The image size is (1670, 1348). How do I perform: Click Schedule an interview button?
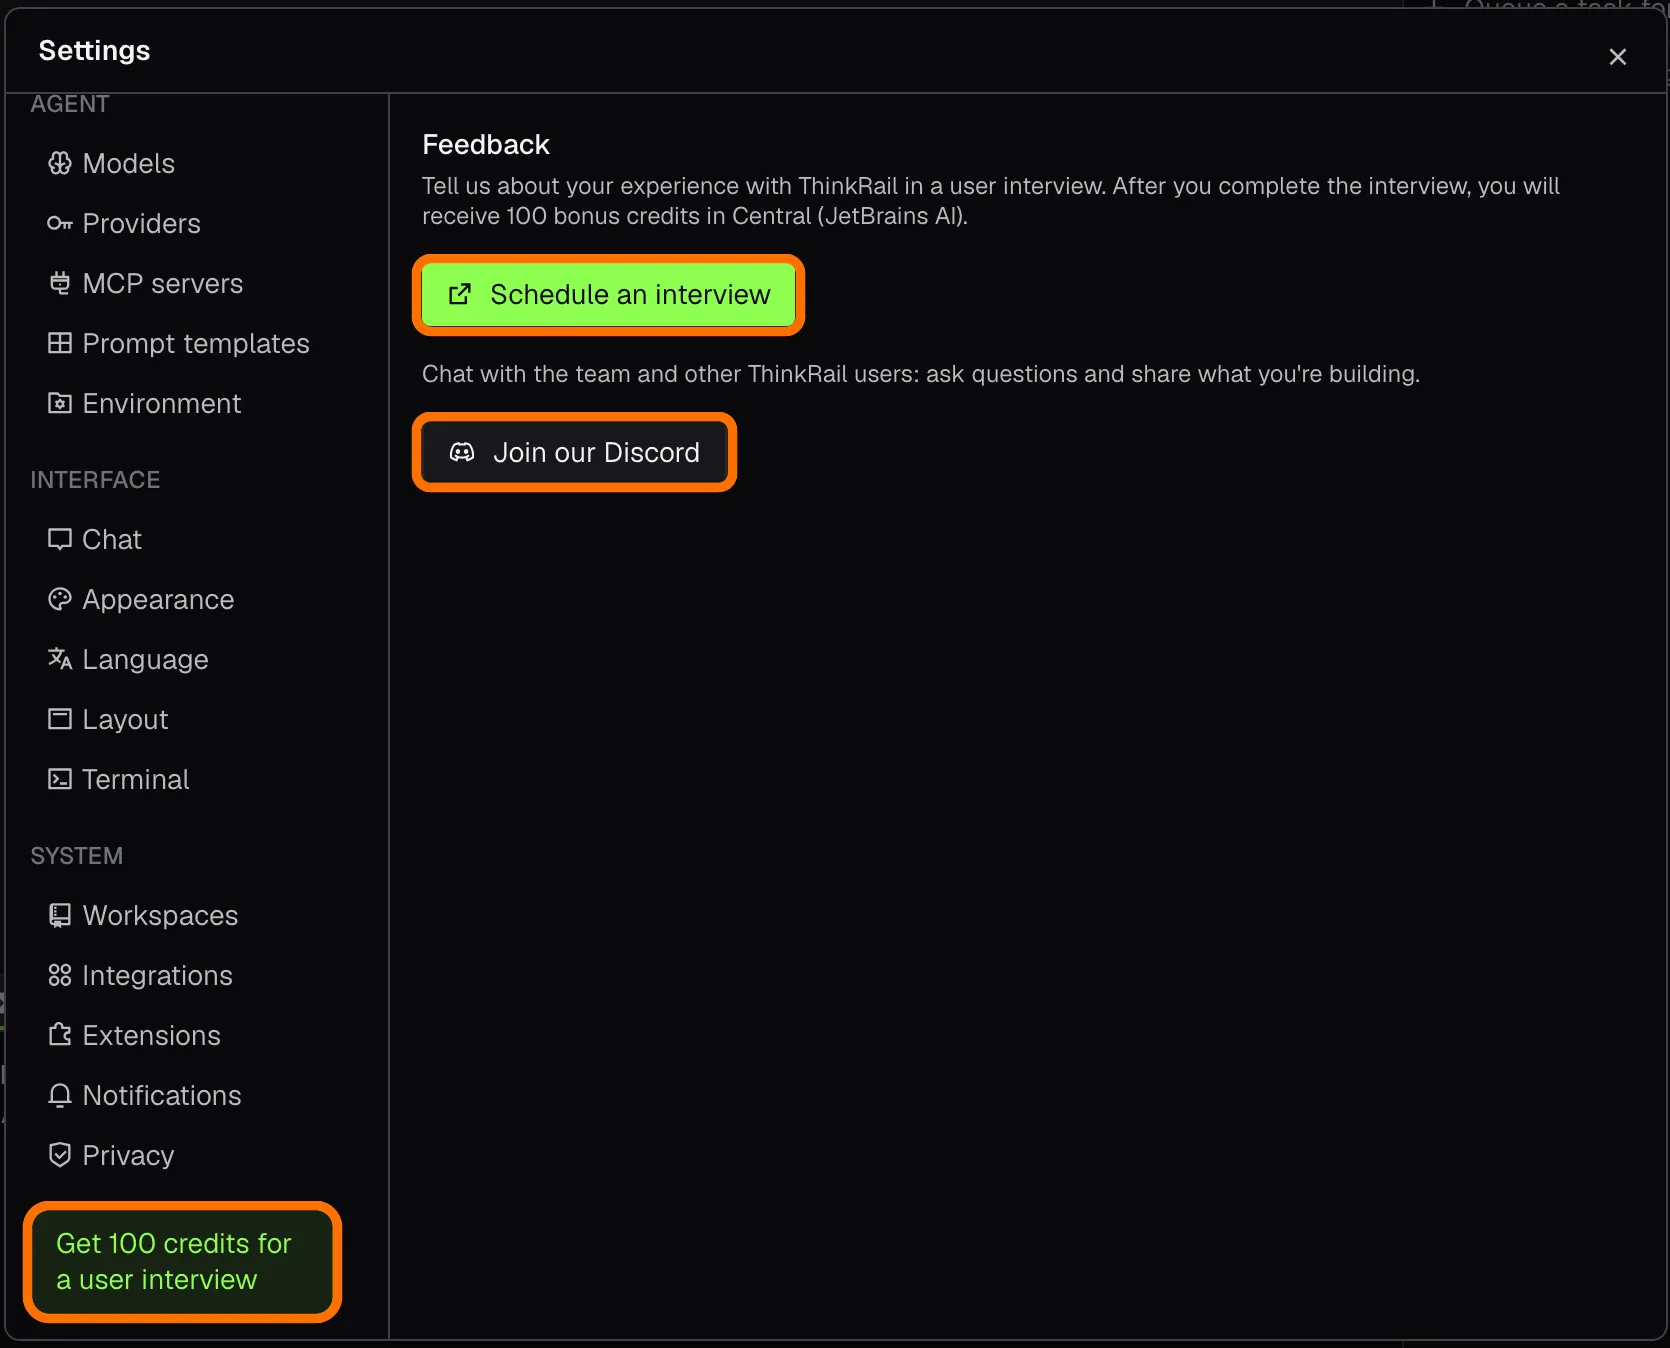click(608, 295)
